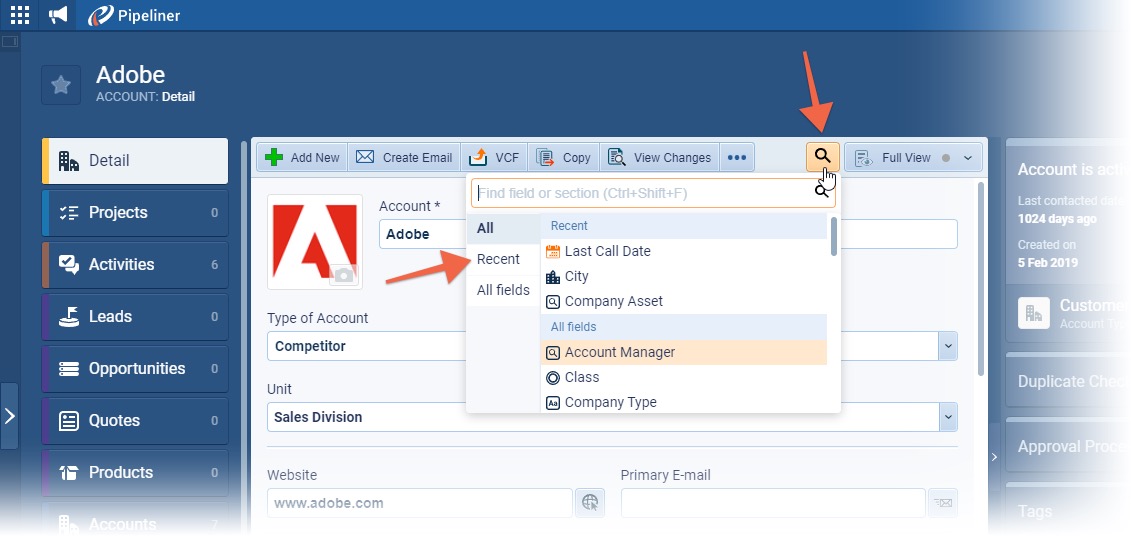Mark Adobe as favorite with star icon
Viewport: 1131px width, 536px height.
click(x=61, y=85)
